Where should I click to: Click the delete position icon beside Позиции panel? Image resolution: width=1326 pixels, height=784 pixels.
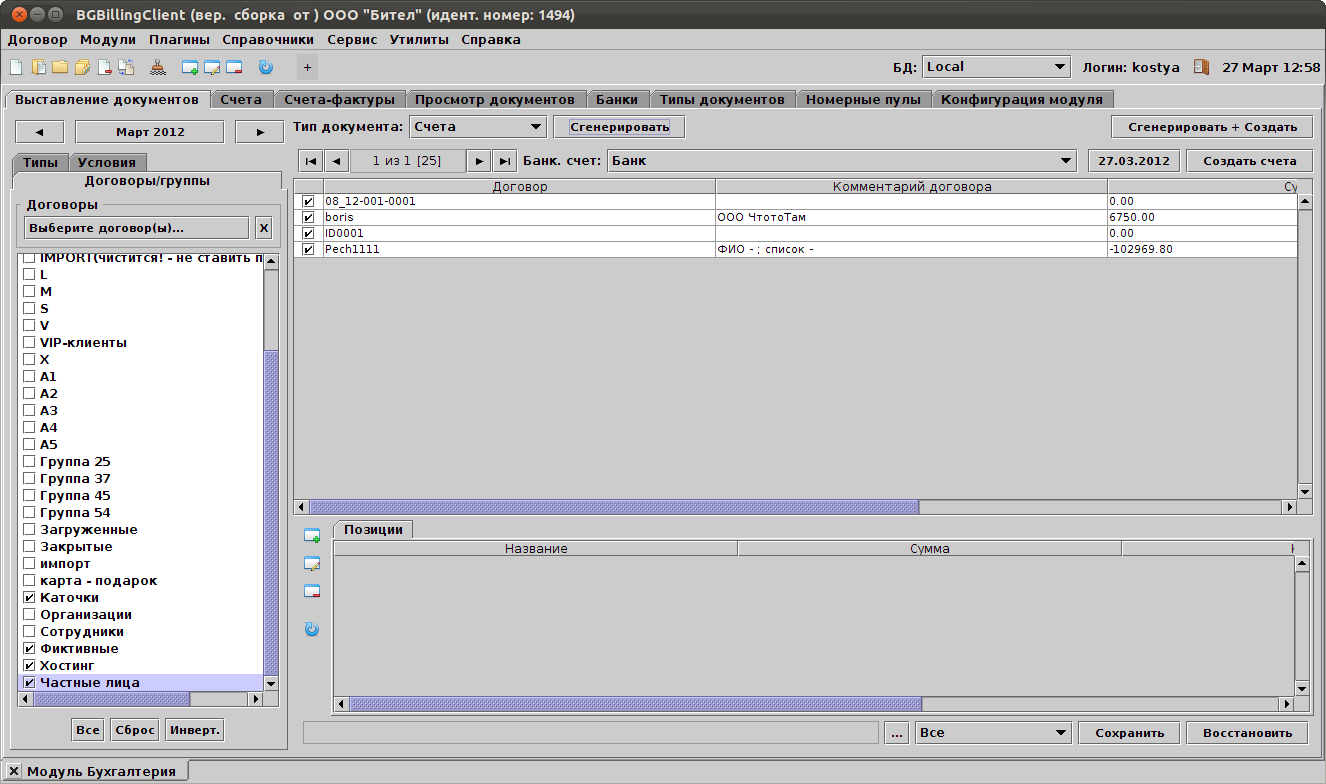click(x=312, y=591)
